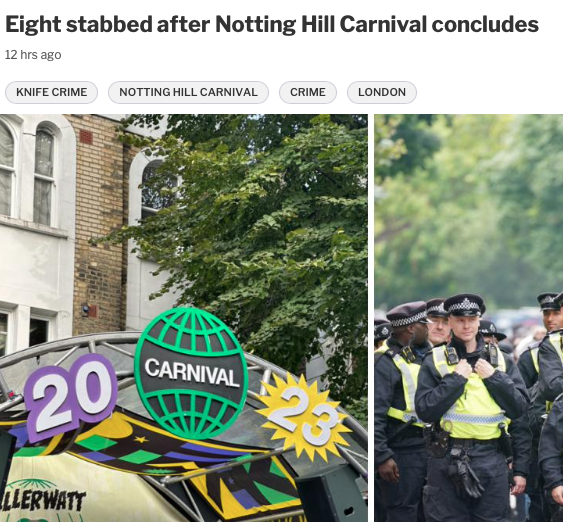Open the carnival float photo

click(184, 318)
